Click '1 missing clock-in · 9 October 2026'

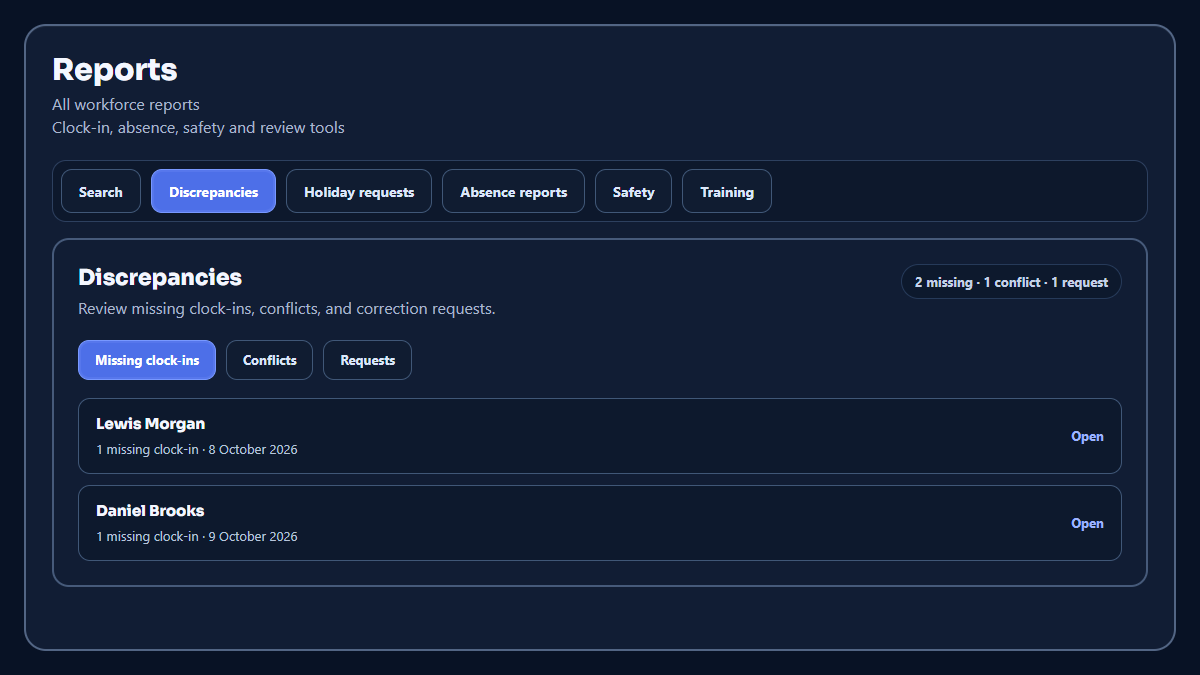pos(197,537)
